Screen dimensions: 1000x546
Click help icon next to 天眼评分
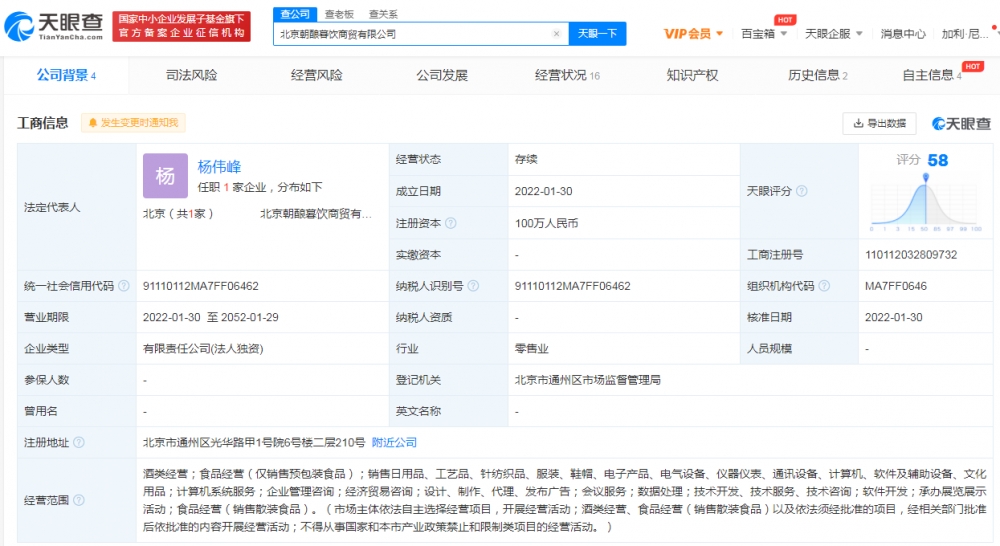click(802, 191)
